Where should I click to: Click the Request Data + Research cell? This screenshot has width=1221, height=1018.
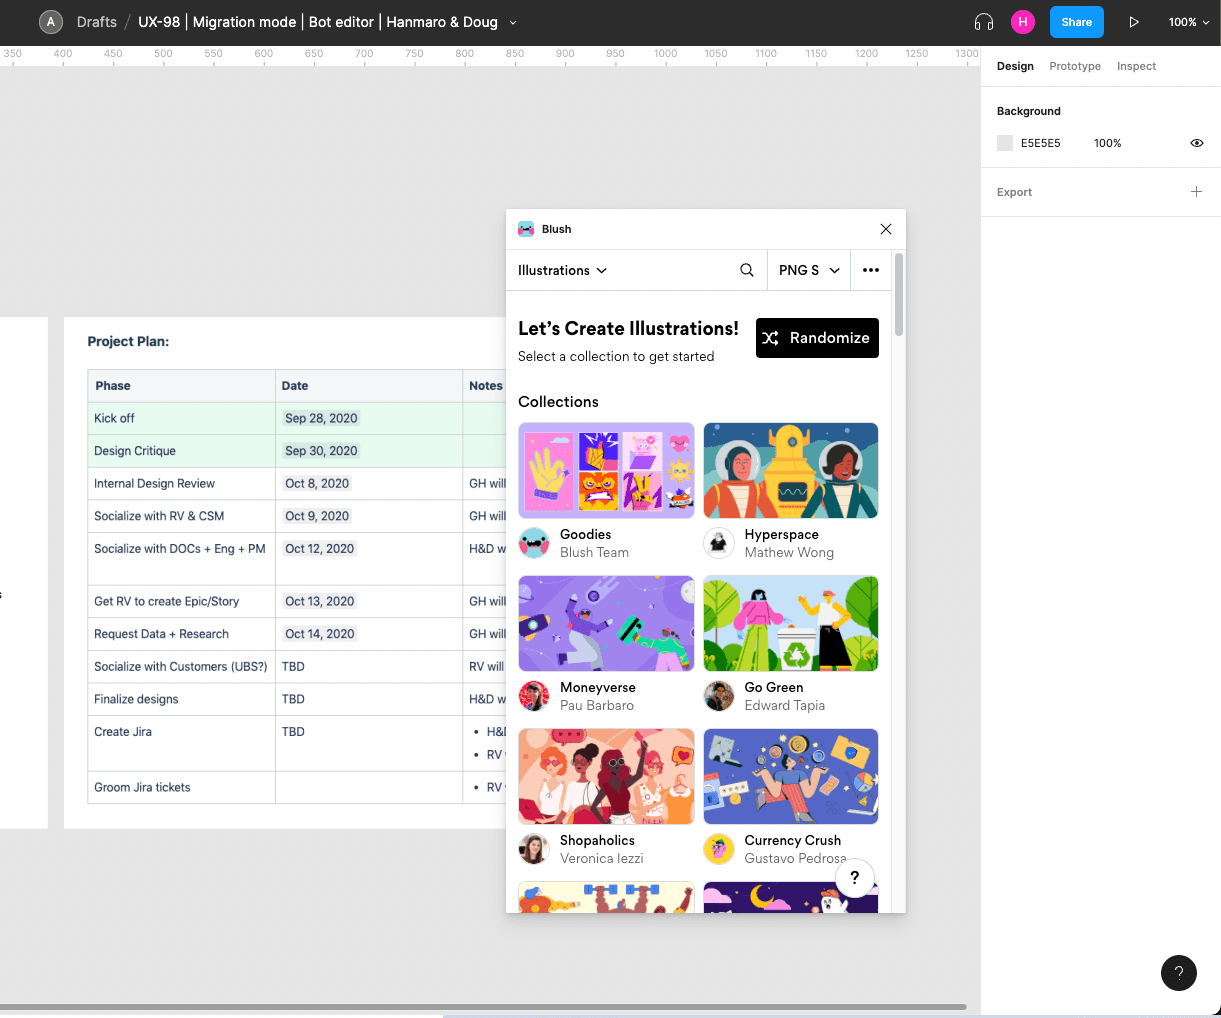point(181,634)
